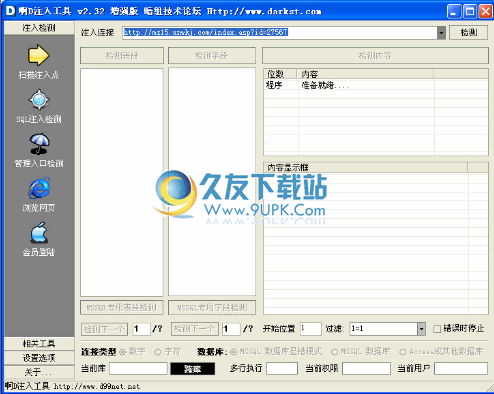Click the 检测表段 results list box

pyautogui.click(x=122, y=182)
